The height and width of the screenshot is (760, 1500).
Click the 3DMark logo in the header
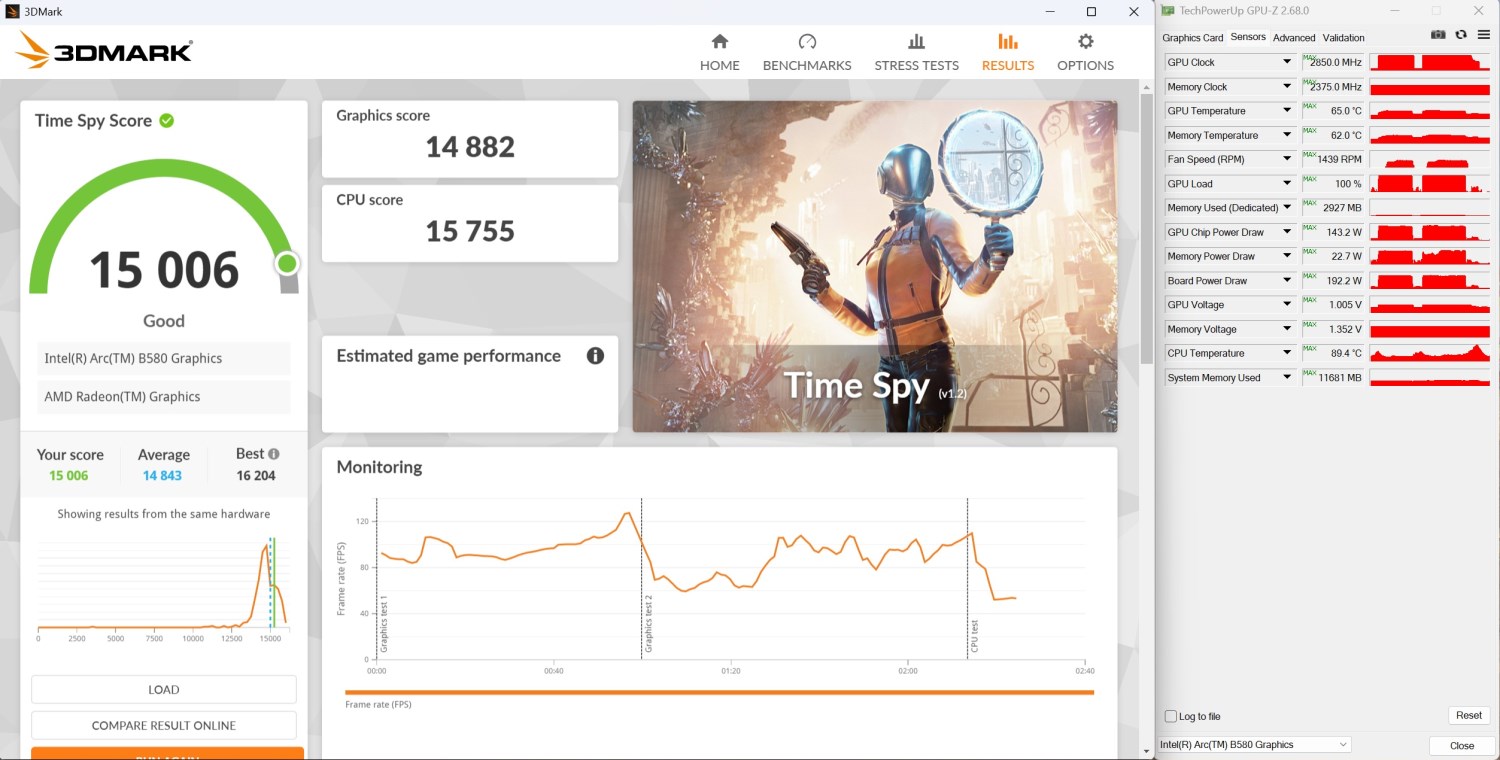coord(104,51)
